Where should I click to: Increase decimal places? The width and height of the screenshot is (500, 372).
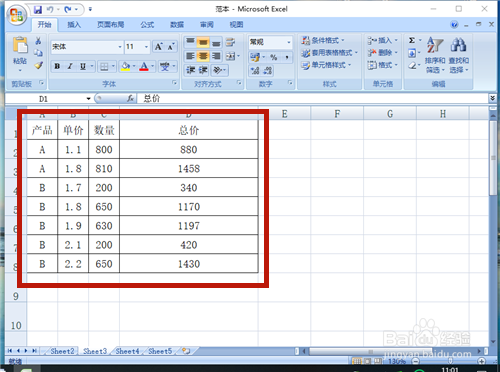(255, 70)
